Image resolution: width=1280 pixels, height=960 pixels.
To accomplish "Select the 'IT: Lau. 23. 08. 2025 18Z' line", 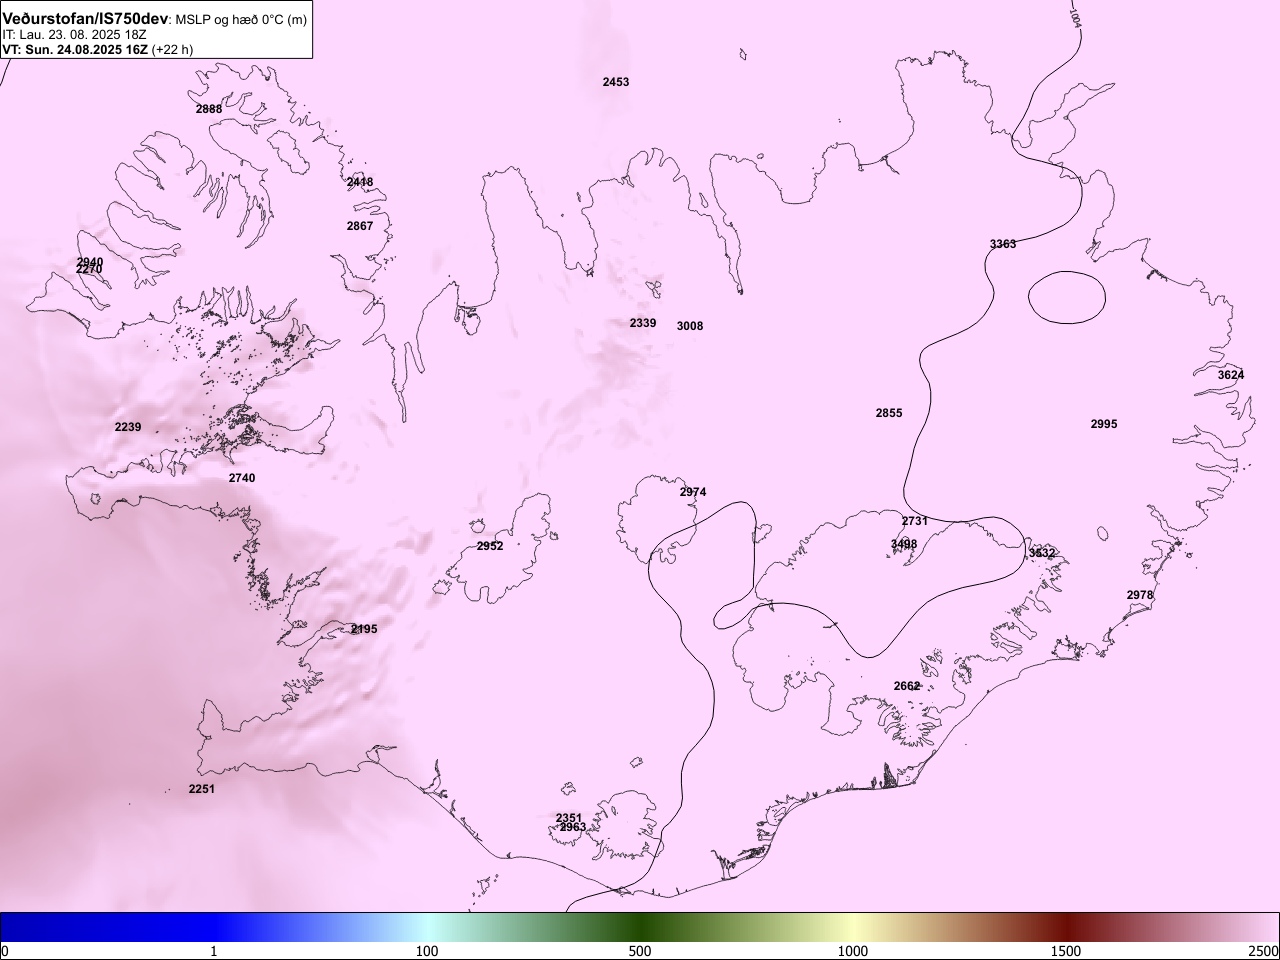I will [x=75, y=35].
